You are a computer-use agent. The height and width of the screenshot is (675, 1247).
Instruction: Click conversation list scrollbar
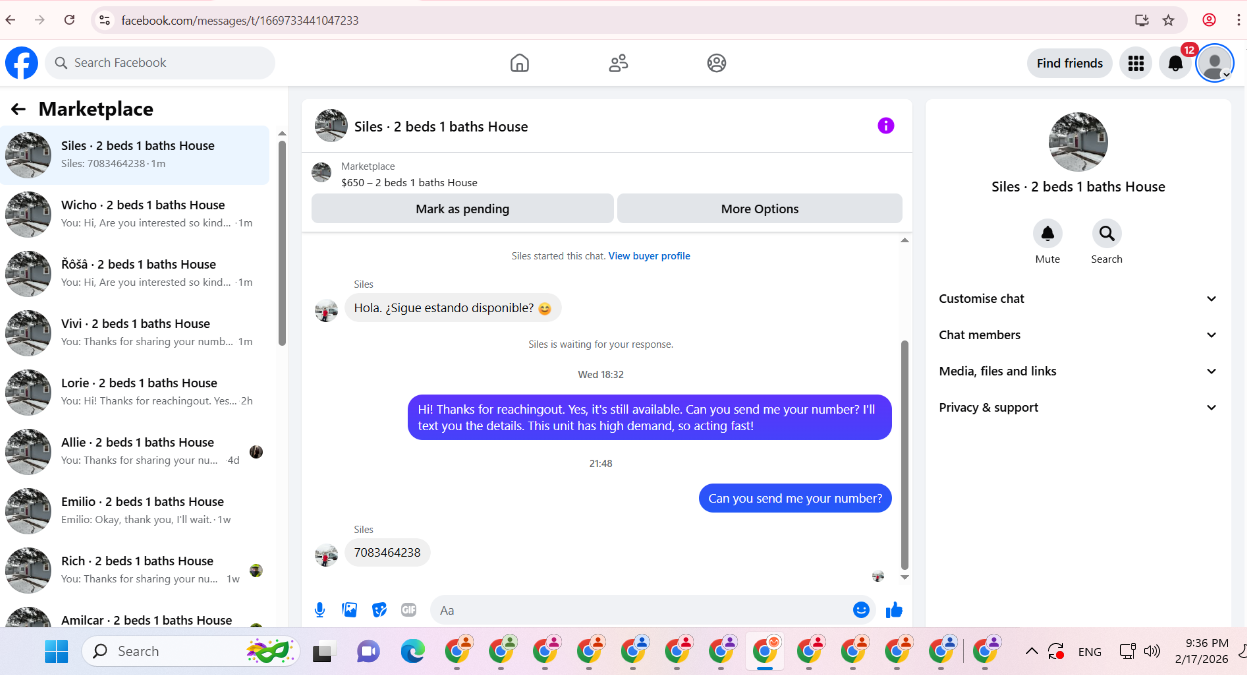[282, 243]
